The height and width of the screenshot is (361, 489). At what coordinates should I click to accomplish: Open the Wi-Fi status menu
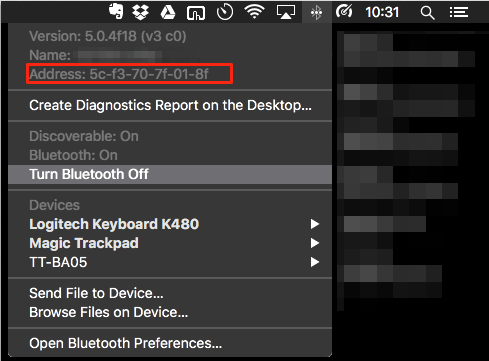coord(254,12)
